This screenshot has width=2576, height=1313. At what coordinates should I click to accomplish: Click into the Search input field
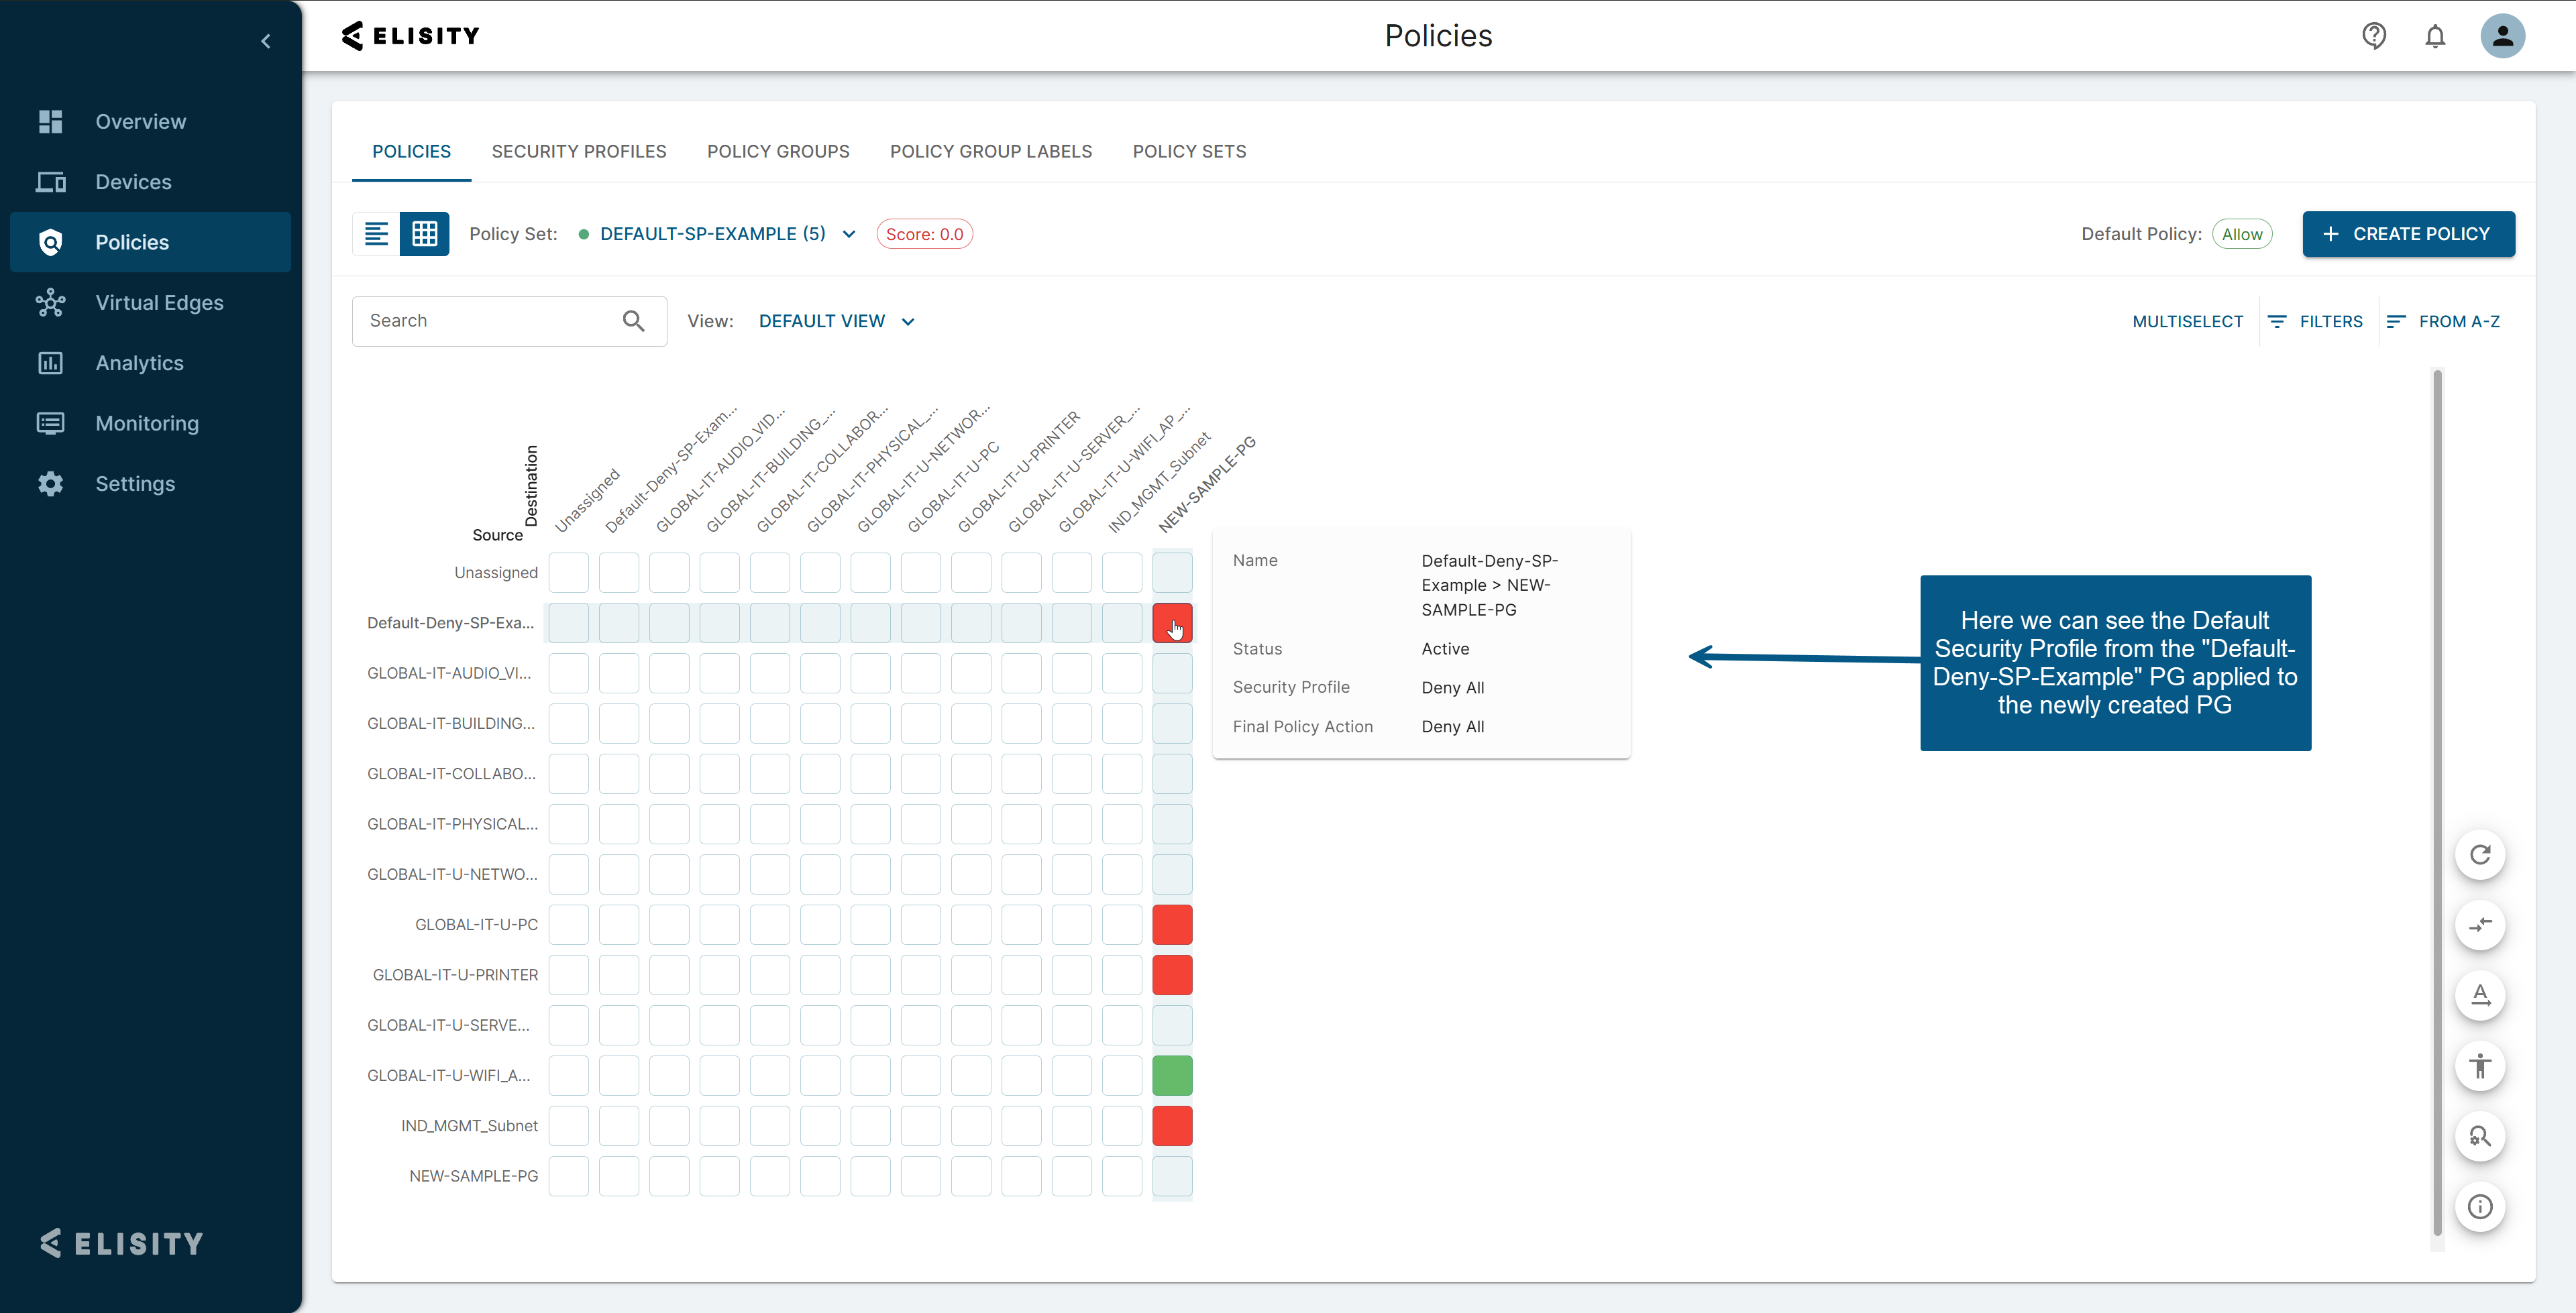click(485, 321)
